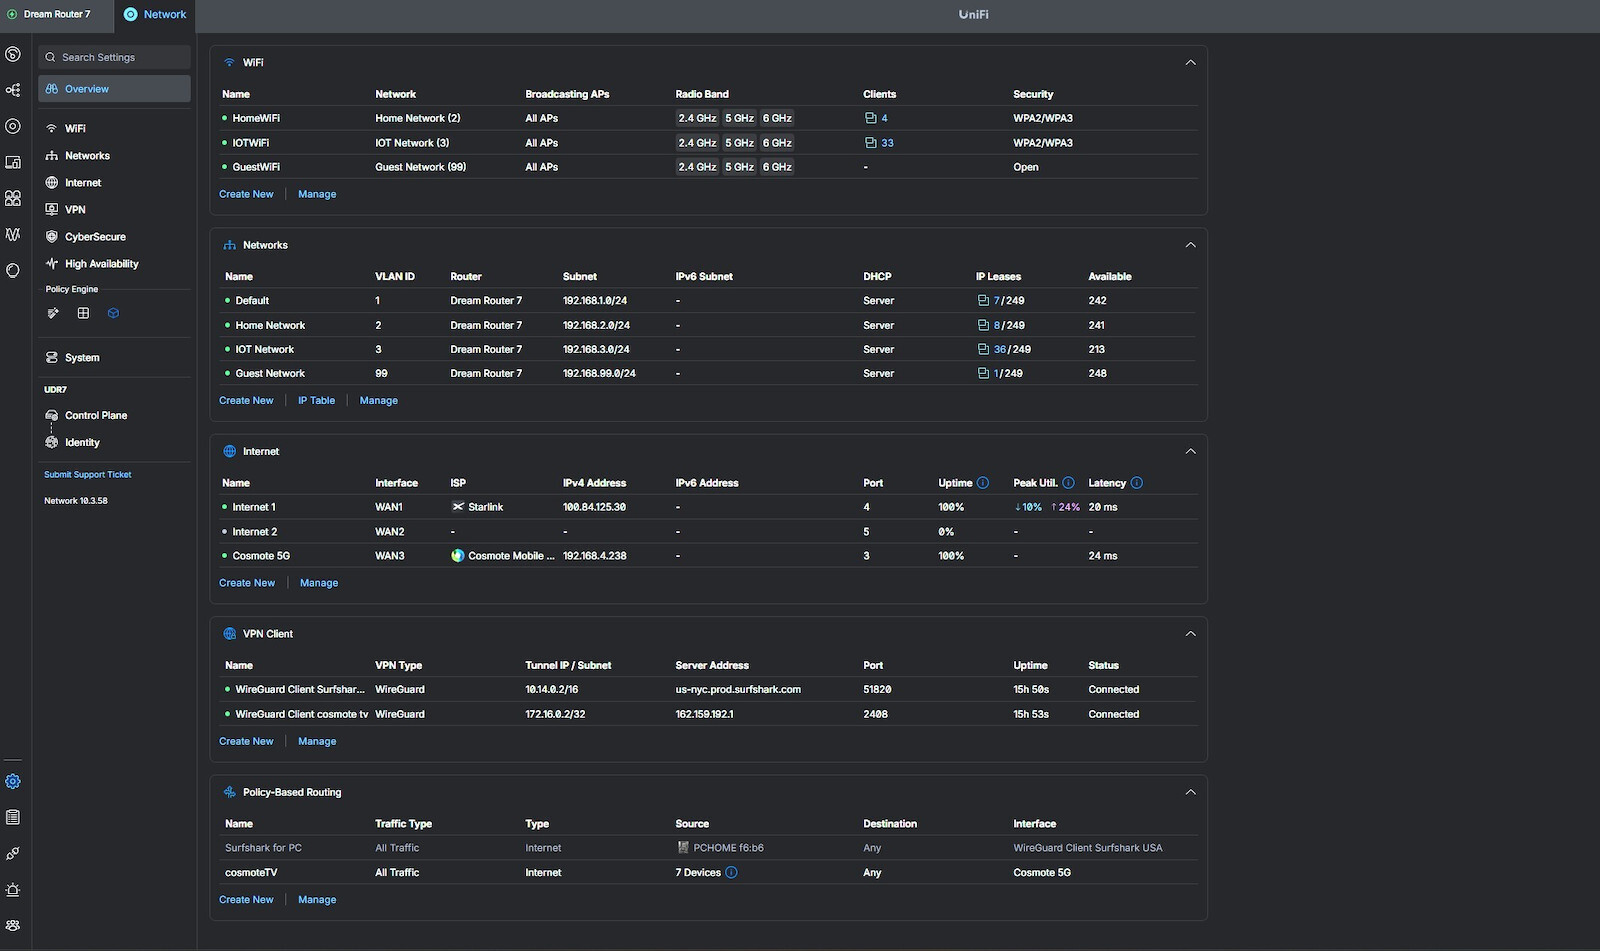The image size is (1600, 951).
Task: Open the Admins users icon at bottom
Action: [x=13, y=926]
